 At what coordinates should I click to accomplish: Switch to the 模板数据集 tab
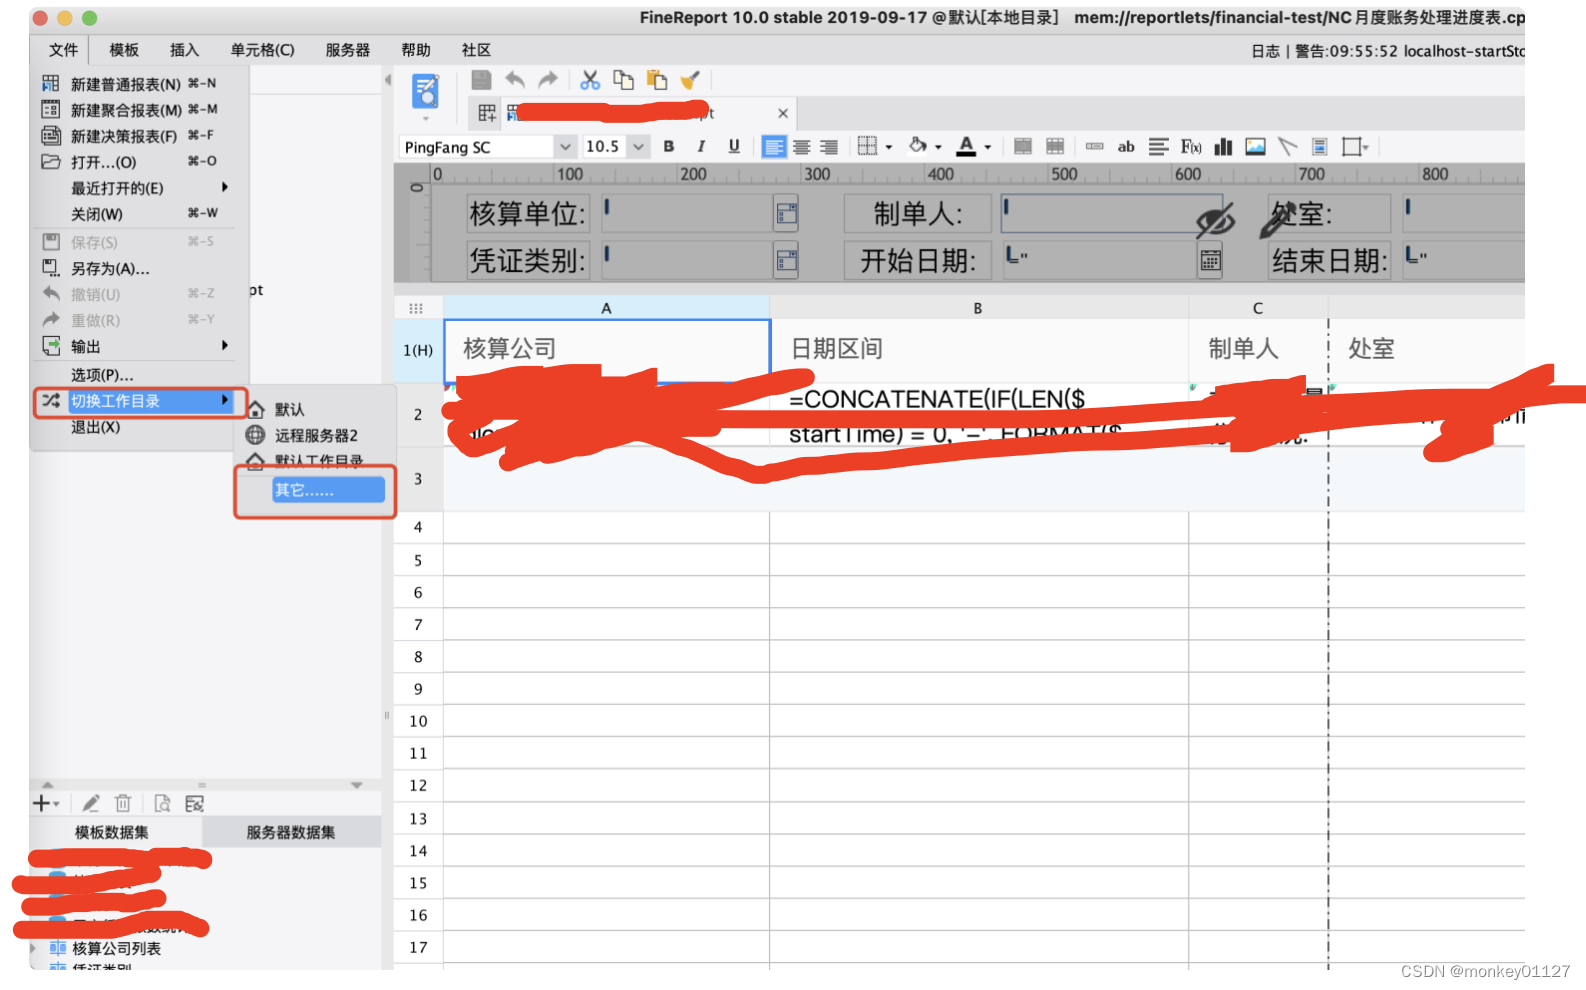click(x=112, y=832)
